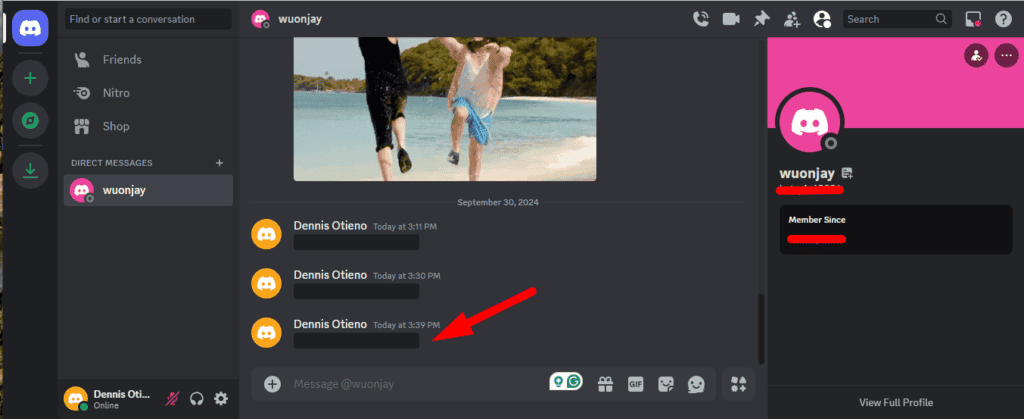Start a video call

(x=731, y=18)
